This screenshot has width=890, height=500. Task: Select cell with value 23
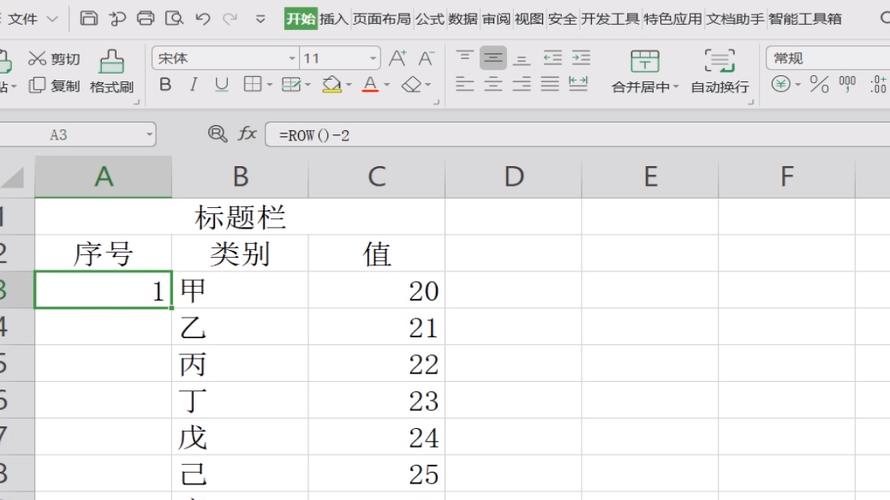tap(377, 400)
